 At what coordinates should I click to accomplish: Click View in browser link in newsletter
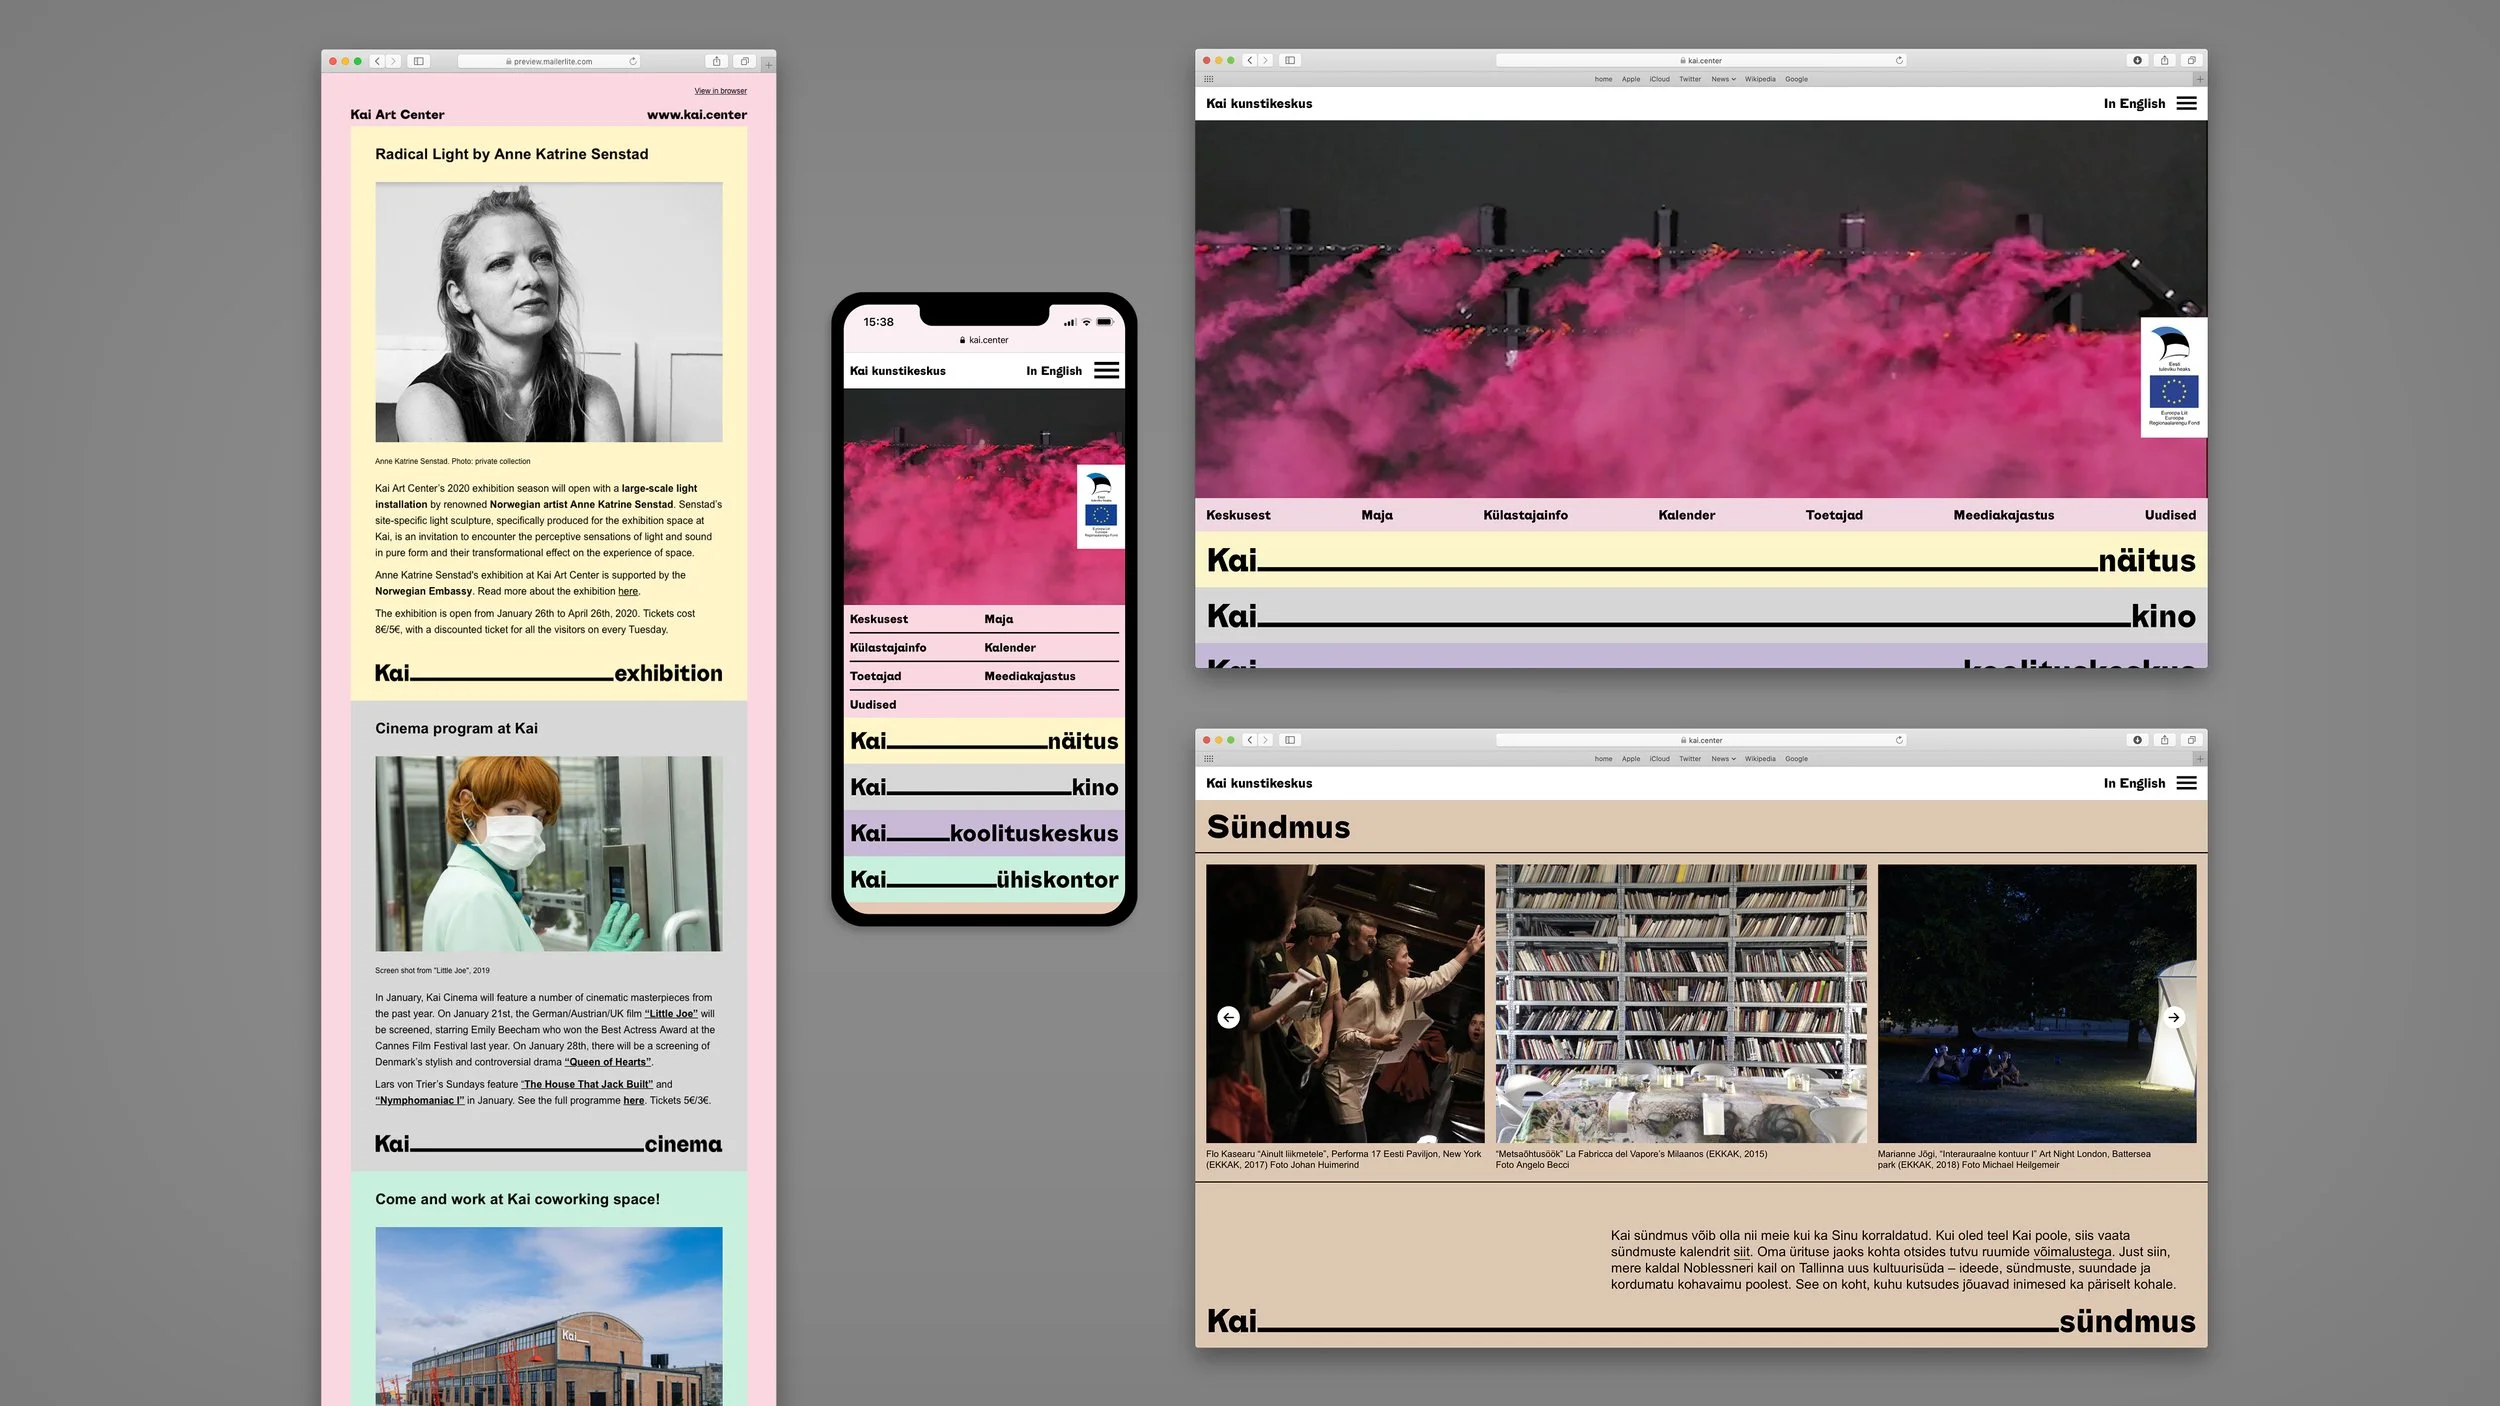720,91
